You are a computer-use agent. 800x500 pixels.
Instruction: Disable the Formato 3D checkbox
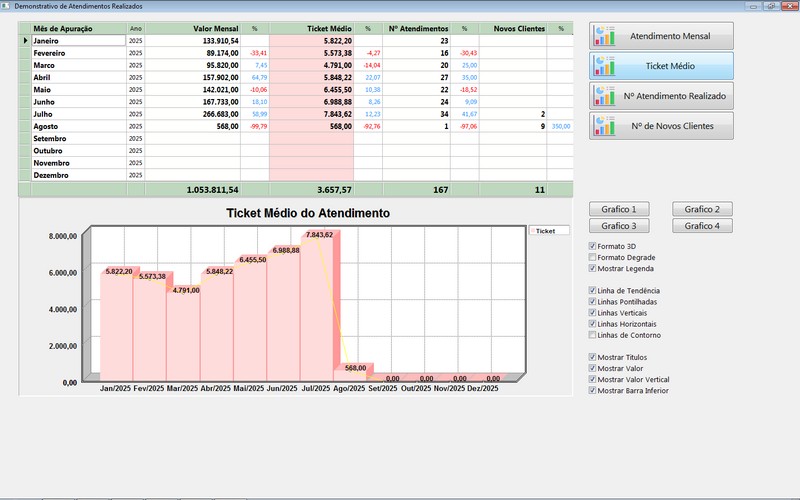(x=593, y=246)
